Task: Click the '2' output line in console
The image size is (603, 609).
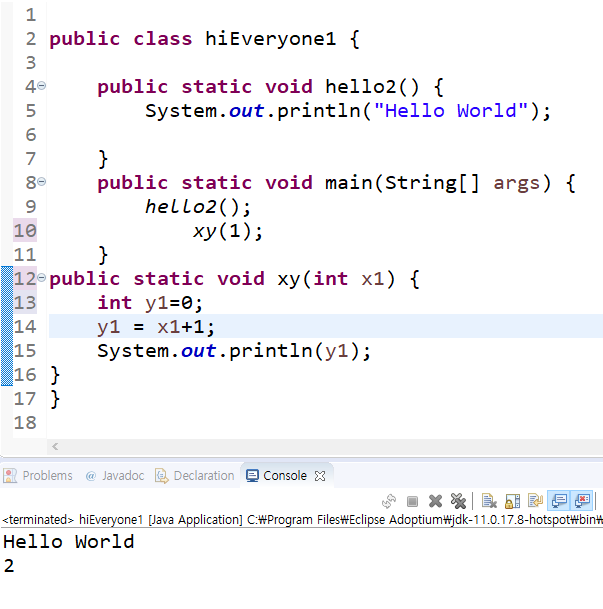Action: tap(9, 566)
